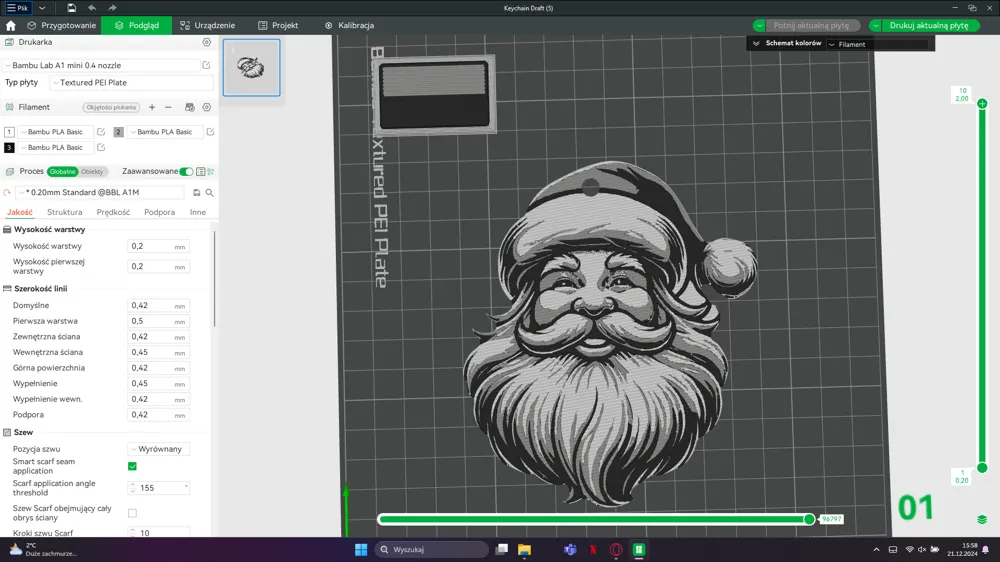The height and width of the screenshot is (562, 1000).
Task: Reset process preset changes icon
Action: pyautogui.click(x=7, y=192)
